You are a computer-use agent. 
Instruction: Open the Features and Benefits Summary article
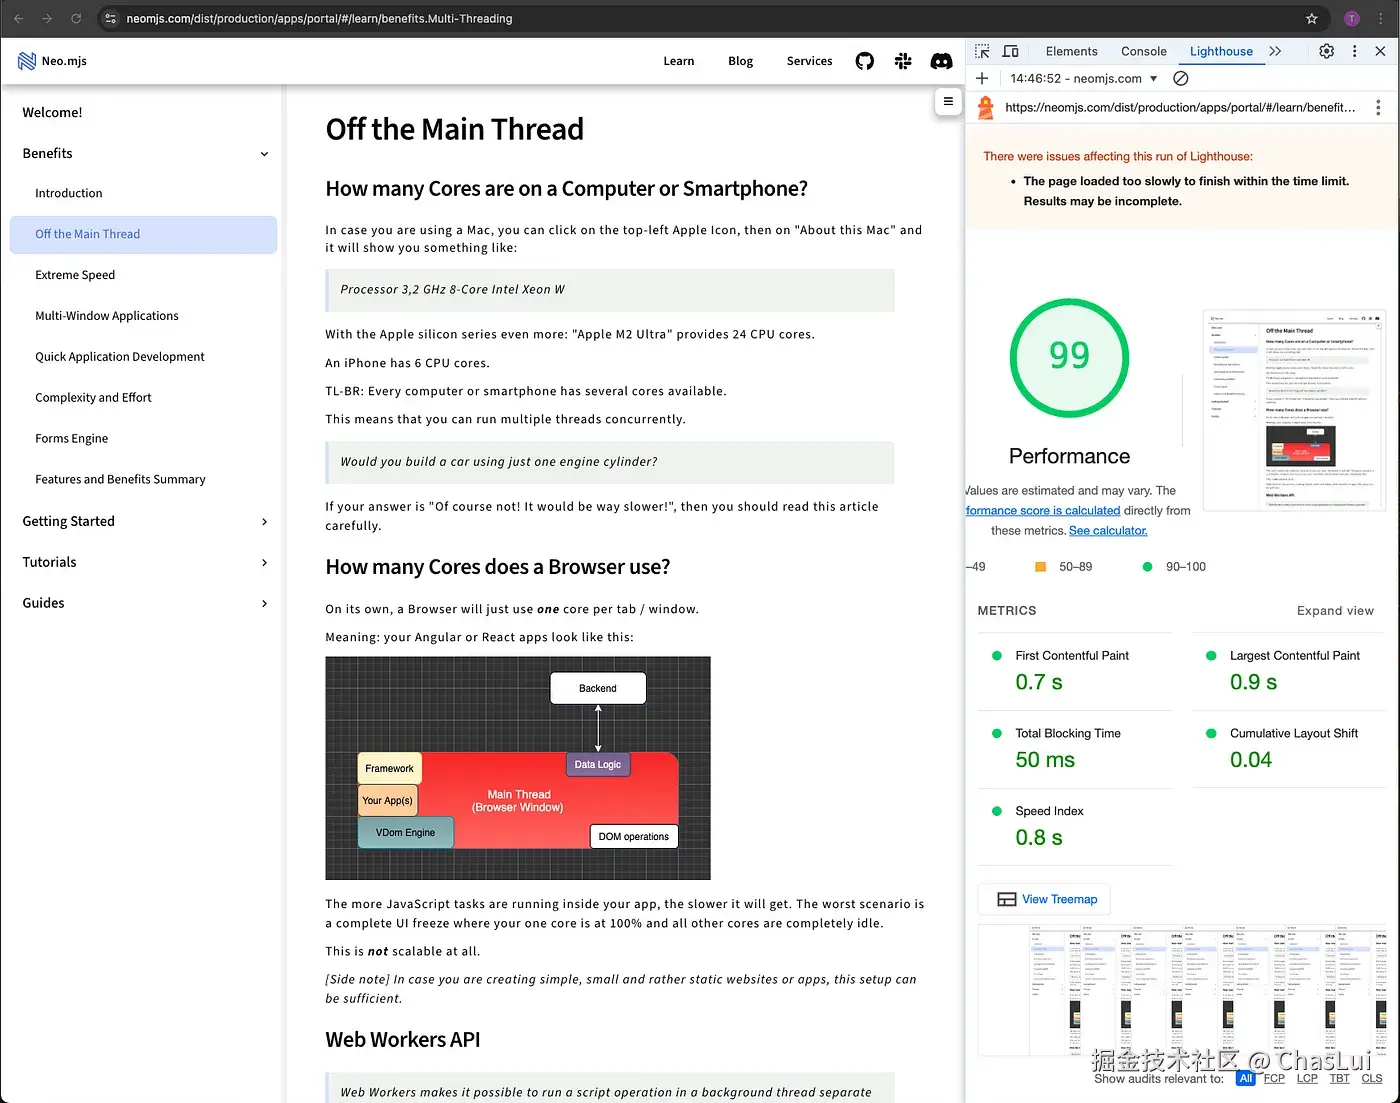tap(145, 480)
